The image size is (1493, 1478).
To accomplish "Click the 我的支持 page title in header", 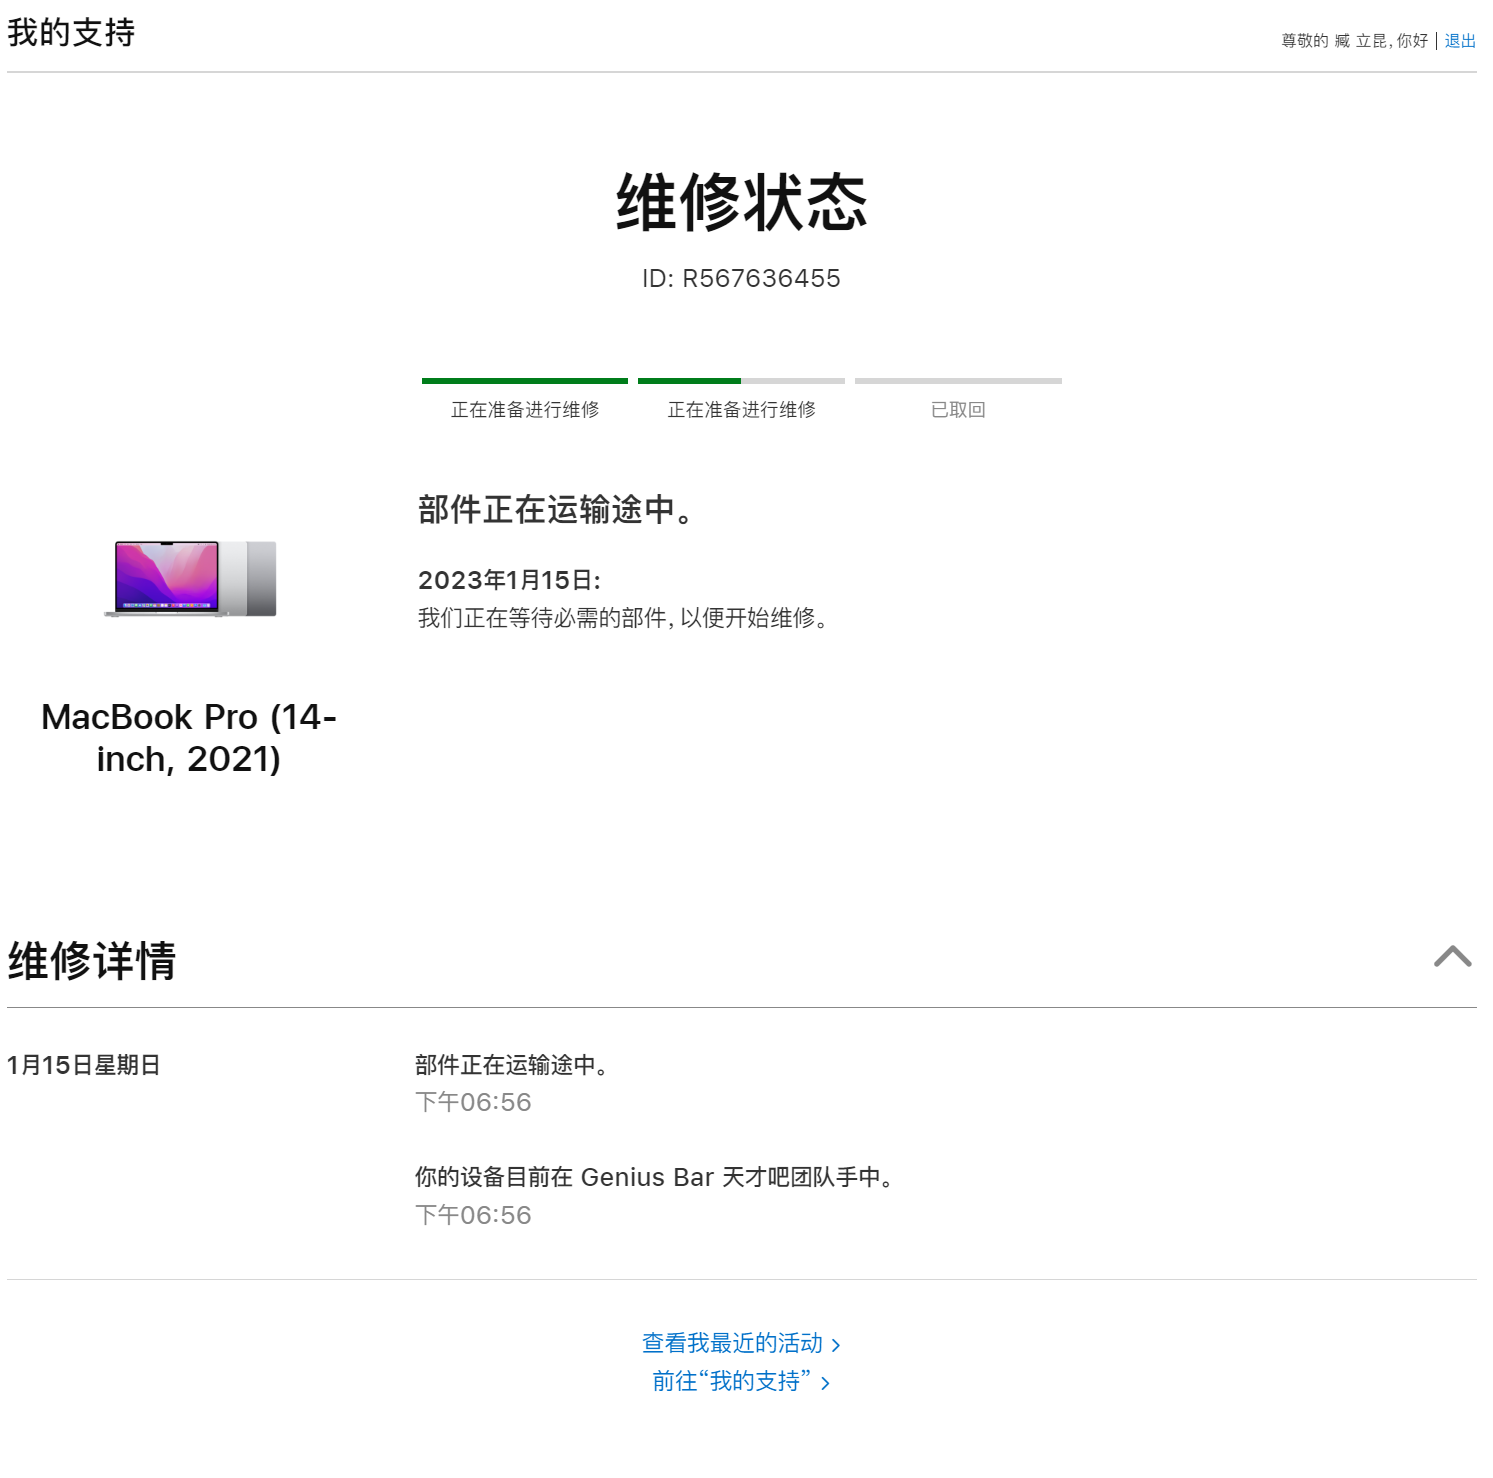I will pyautogui.click(x=71, y=33).
